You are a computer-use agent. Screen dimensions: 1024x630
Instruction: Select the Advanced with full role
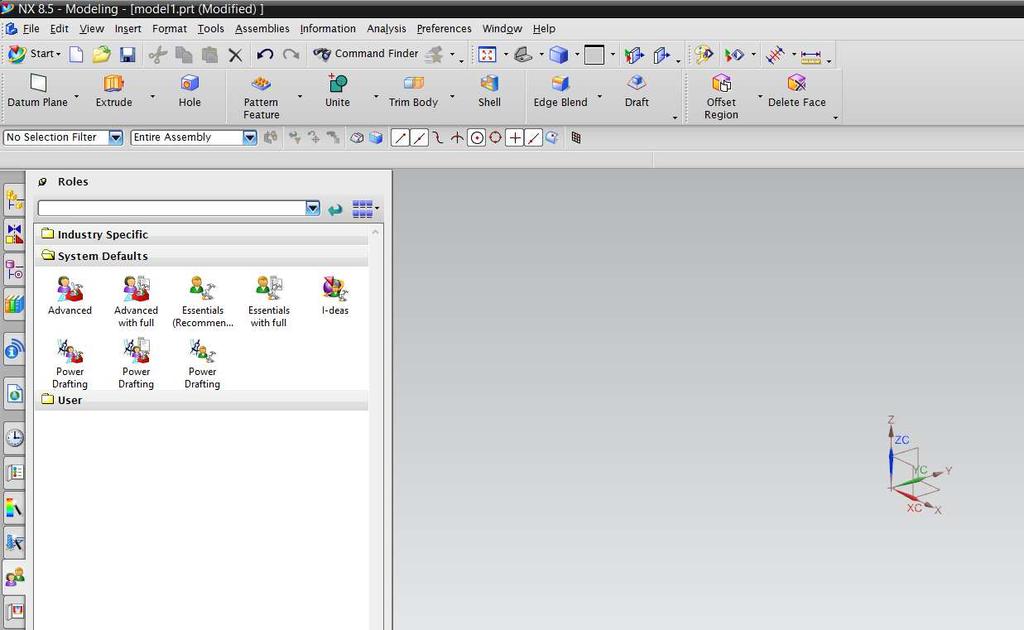click(x=136, y=302)
